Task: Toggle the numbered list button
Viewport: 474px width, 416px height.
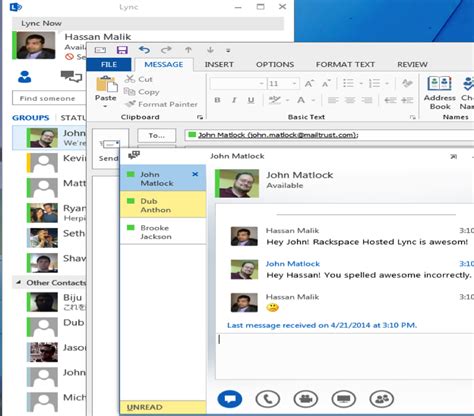Action: 375,83
